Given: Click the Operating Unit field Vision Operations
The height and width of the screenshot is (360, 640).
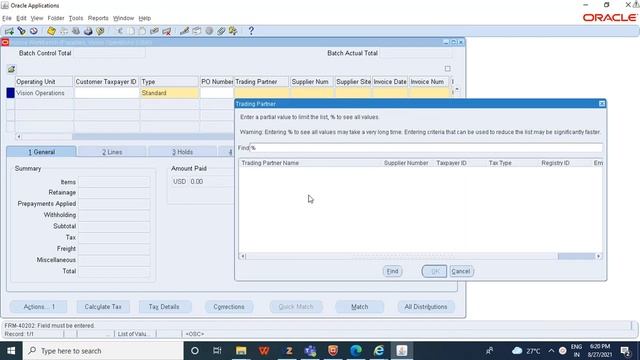Looking at the screenshot, I should pos(44,93).
